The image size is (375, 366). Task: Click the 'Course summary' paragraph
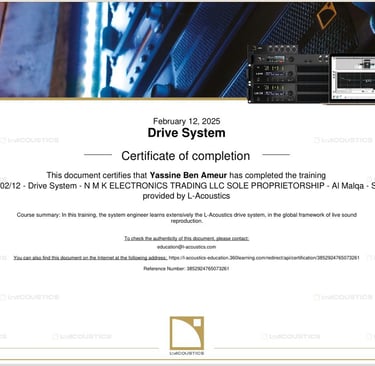point(187,218)
